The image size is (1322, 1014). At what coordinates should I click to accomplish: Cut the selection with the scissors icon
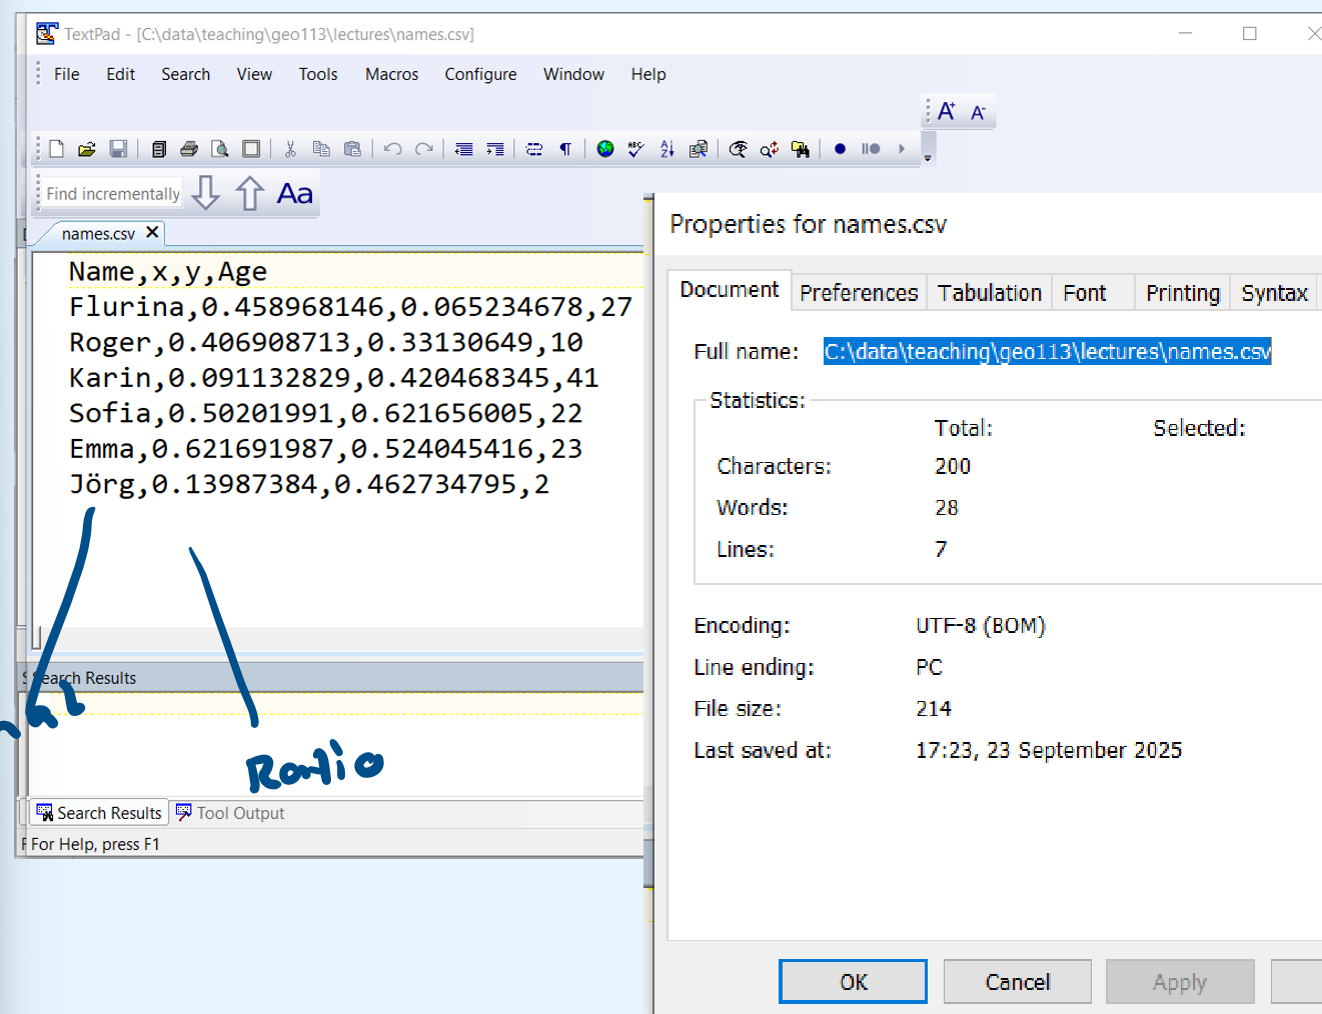click(x=290, y=149)
